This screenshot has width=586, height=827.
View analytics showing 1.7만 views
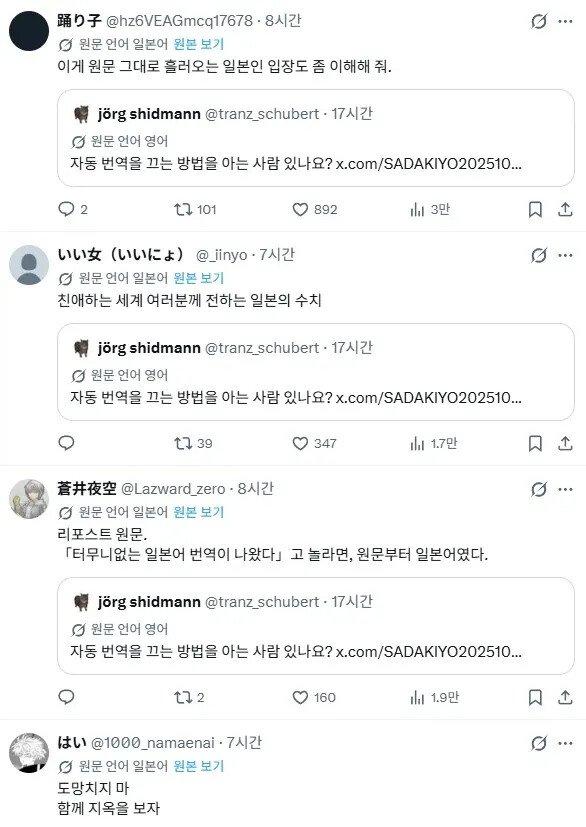pos(433,444)
